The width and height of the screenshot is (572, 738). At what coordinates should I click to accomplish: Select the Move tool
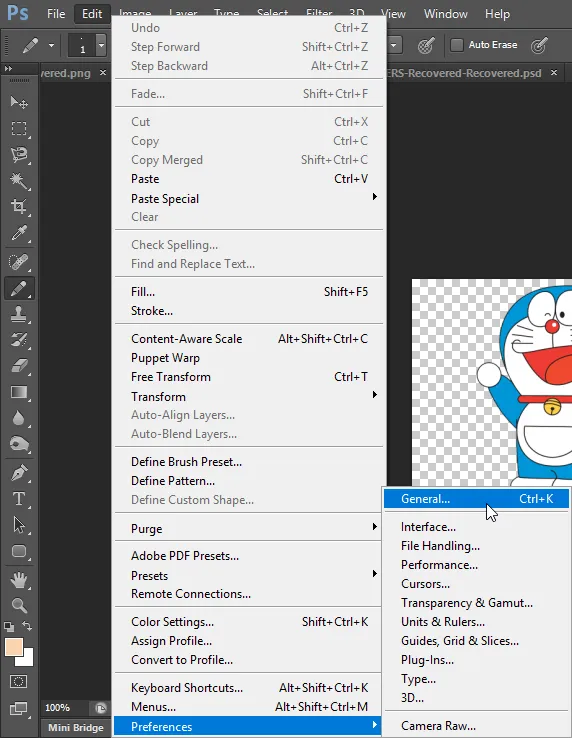click(19, 102)
